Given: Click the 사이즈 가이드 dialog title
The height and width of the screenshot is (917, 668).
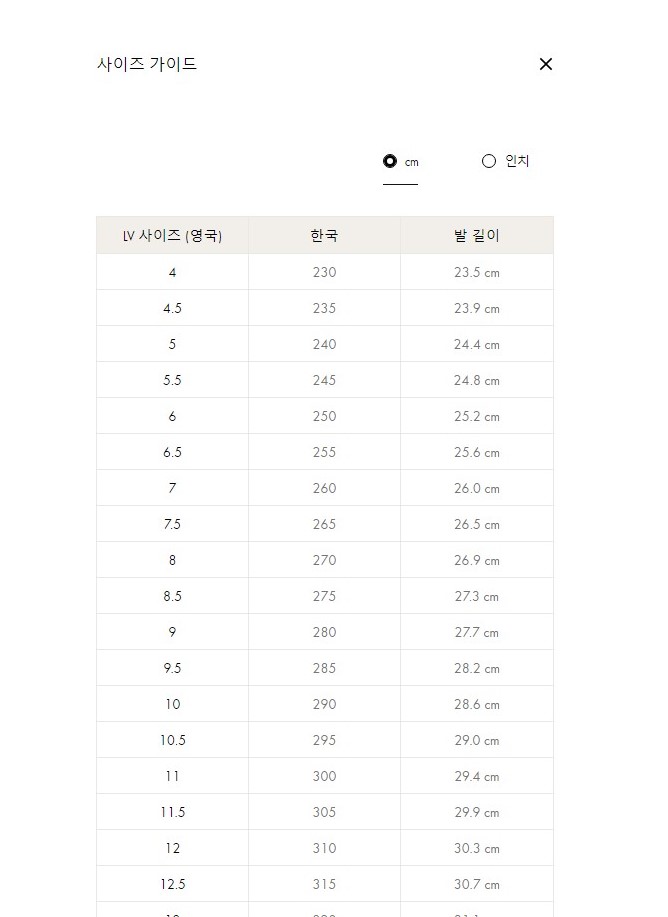Looking at the screenshot, I should (x=147, y=64).
